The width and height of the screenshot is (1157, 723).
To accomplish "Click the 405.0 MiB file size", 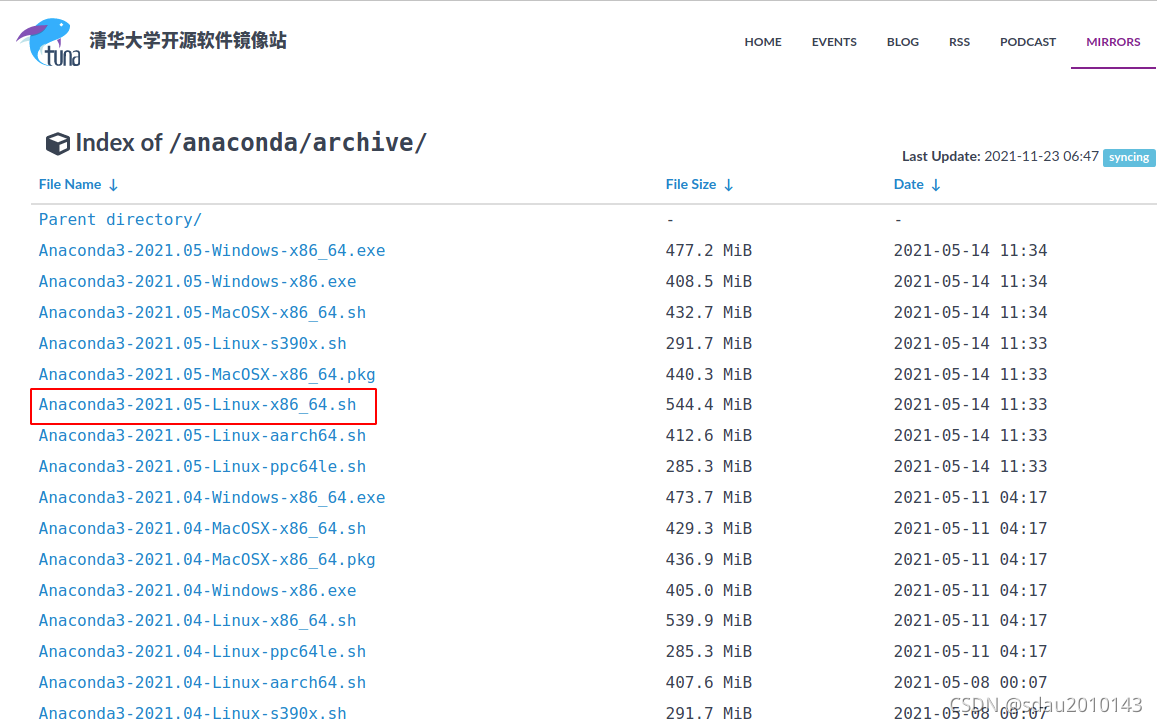I will 708,590.
